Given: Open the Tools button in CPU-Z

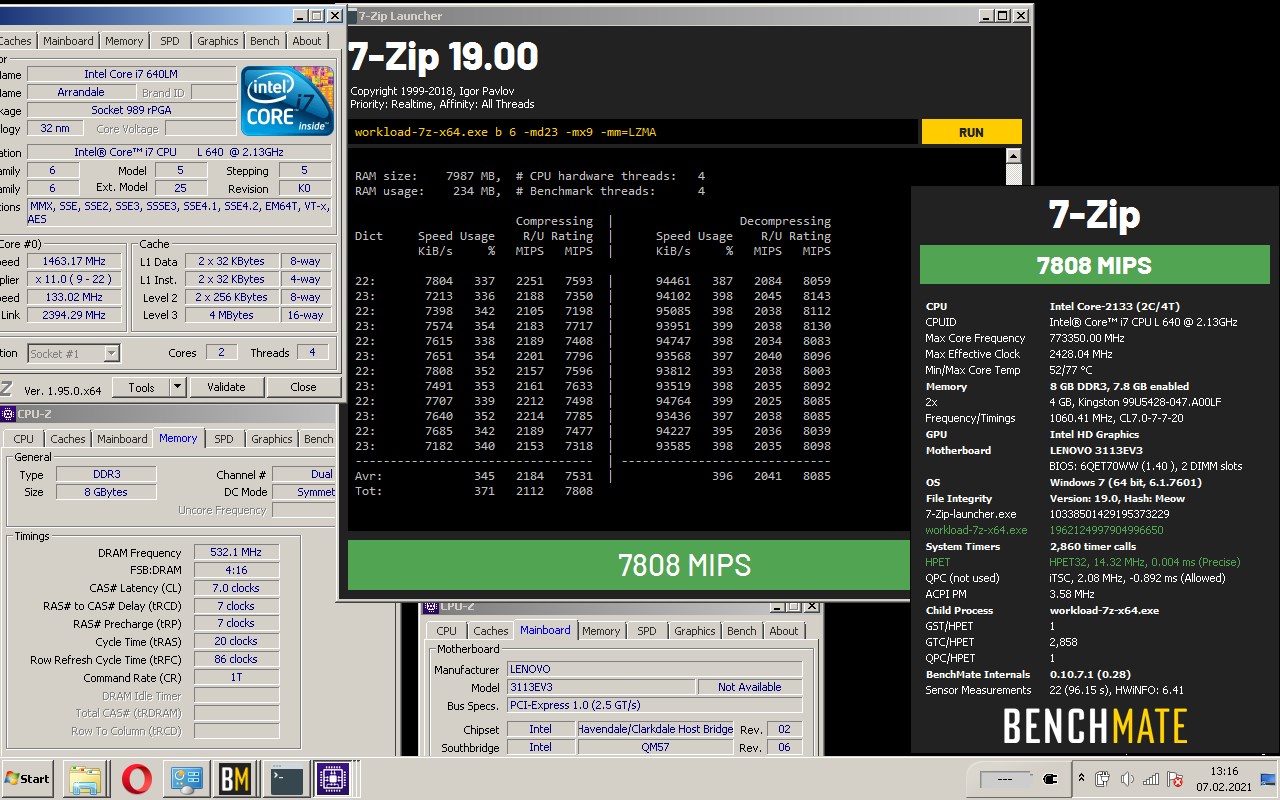Looking at the screenshot, I should pyautogui.click(x=141, y=387).
